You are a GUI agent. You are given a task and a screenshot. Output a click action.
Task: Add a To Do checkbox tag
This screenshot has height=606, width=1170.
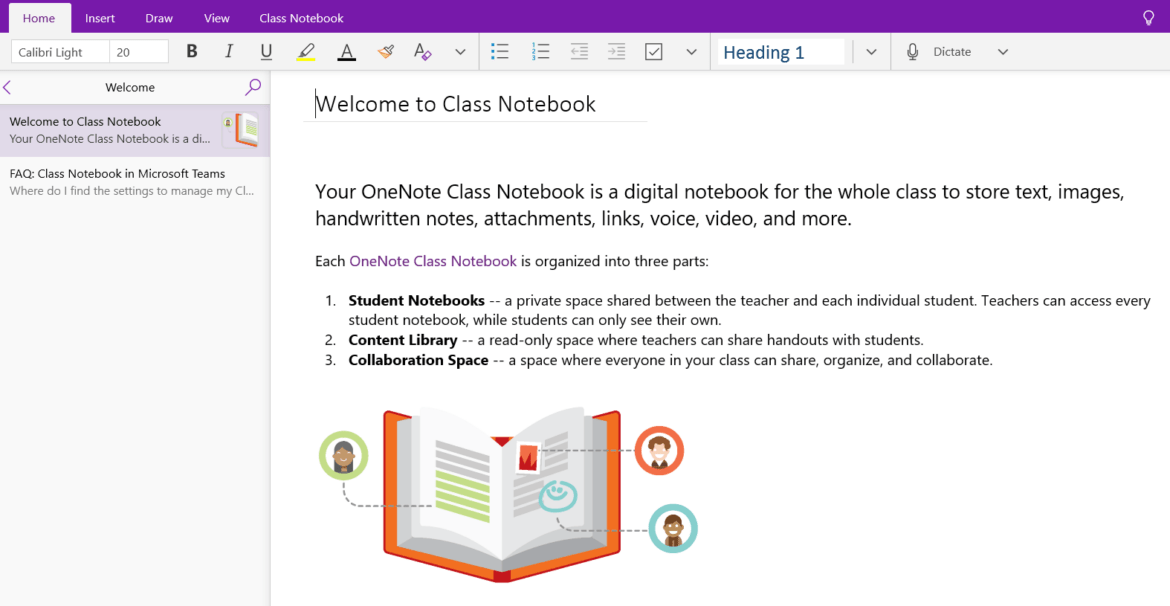tap(654, 51)
